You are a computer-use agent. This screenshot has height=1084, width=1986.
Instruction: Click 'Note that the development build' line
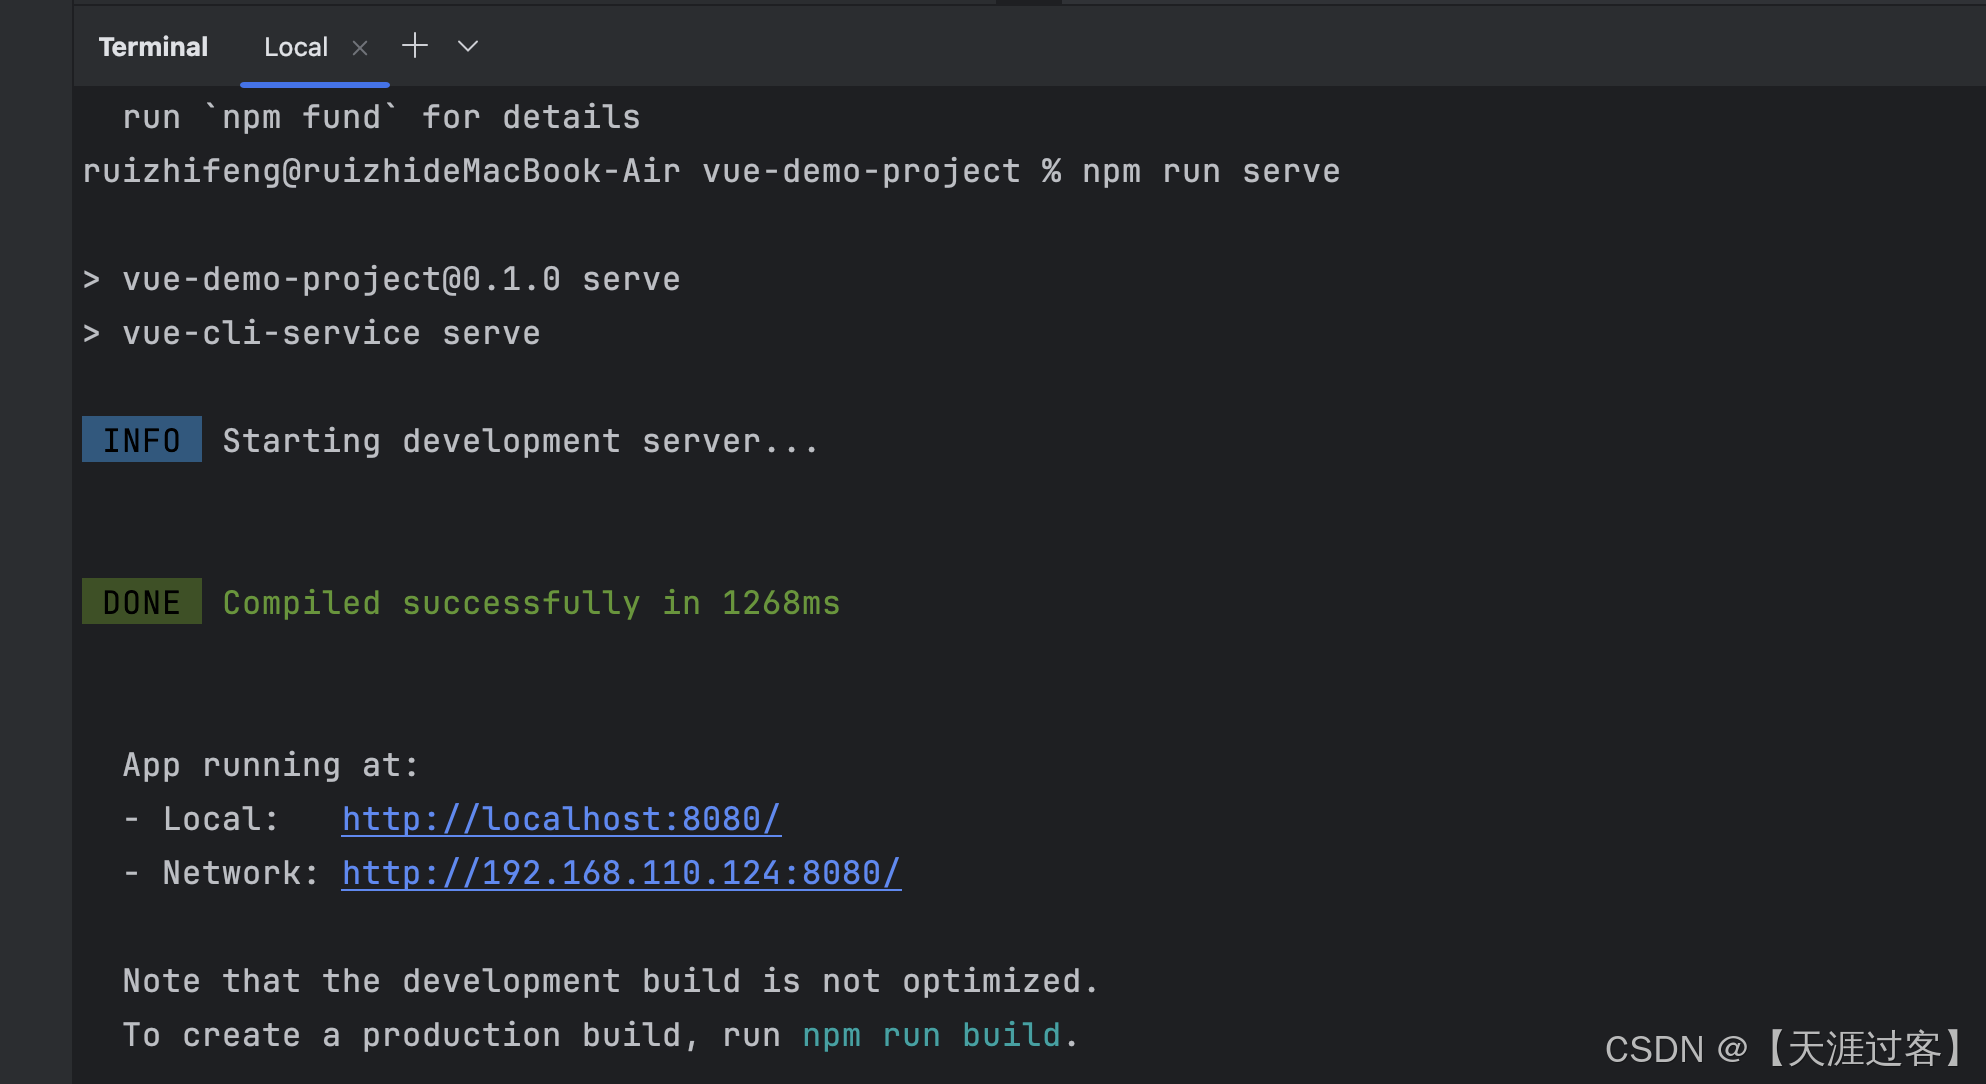click(610, 981)
